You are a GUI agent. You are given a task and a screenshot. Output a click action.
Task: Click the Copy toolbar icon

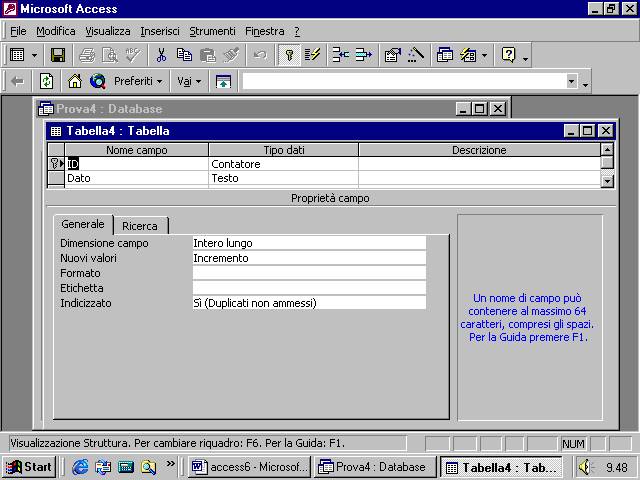coord(184,55)
